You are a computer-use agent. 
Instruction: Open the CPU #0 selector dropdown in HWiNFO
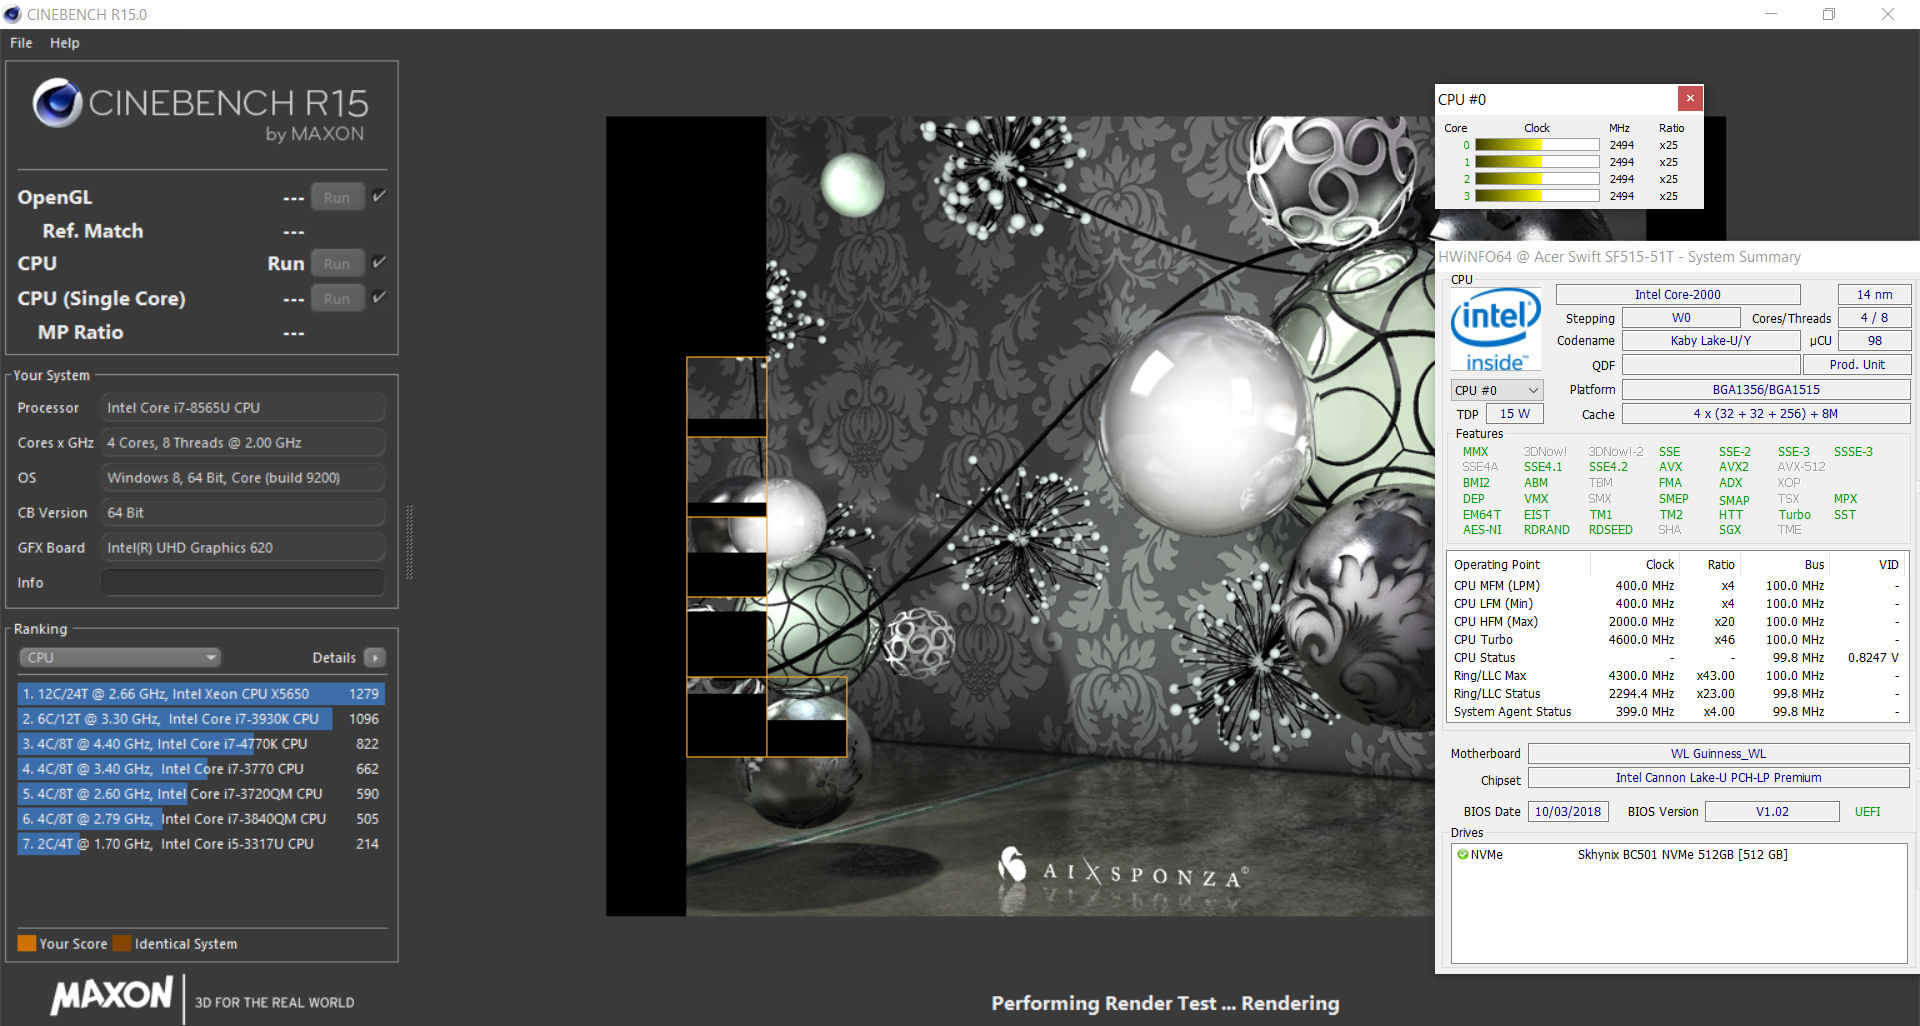(1497, 390)
